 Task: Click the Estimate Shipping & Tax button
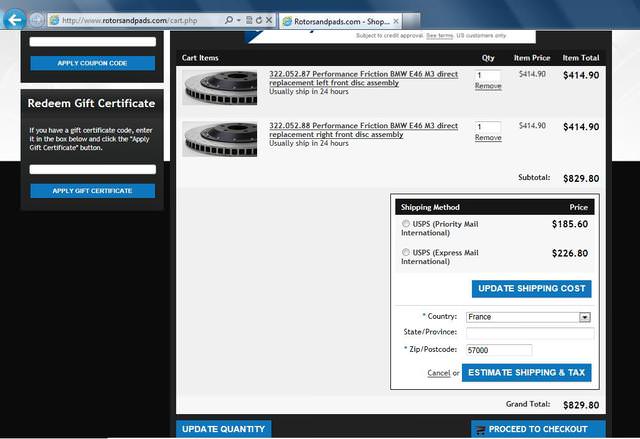coord(527,372)
